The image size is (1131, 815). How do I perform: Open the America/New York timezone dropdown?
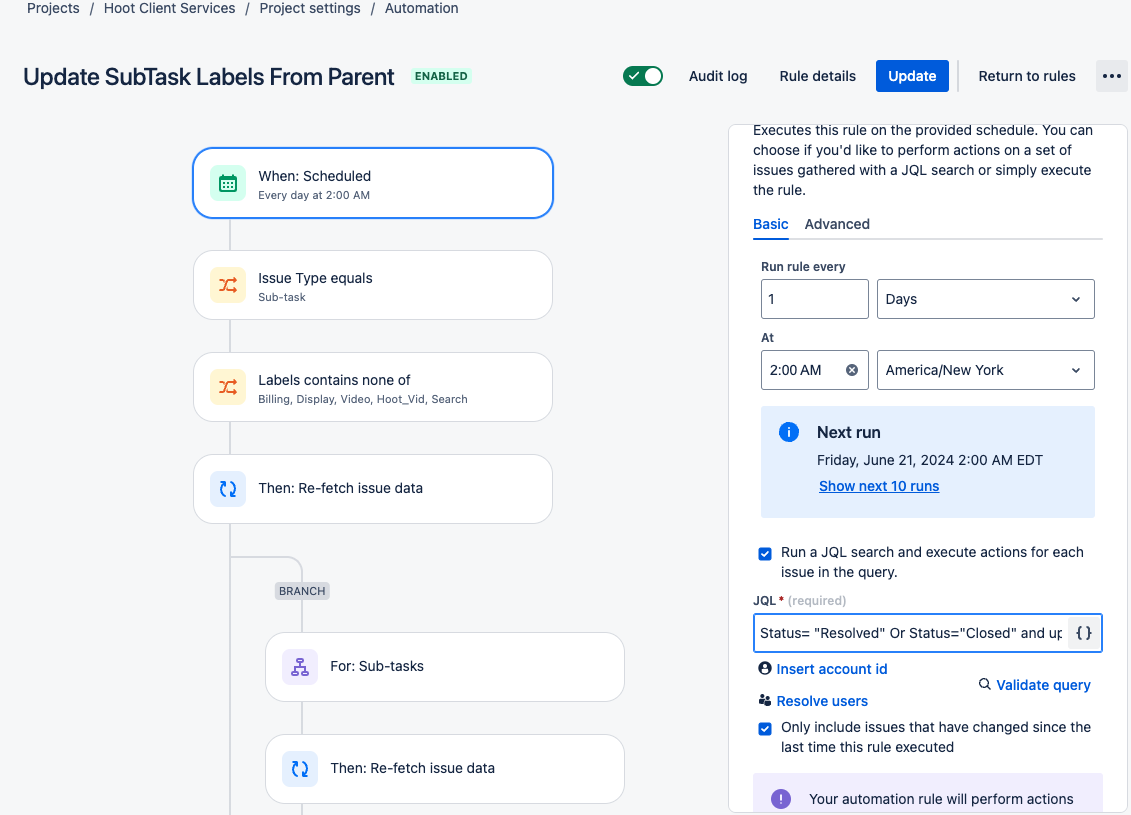coord(985,370)
